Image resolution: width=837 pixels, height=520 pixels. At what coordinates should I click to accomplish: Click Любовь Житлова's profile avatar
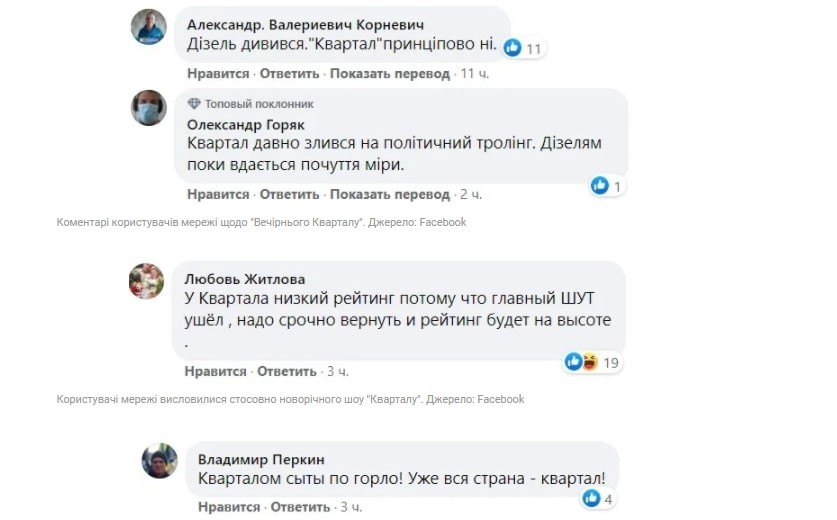[146, 281]
